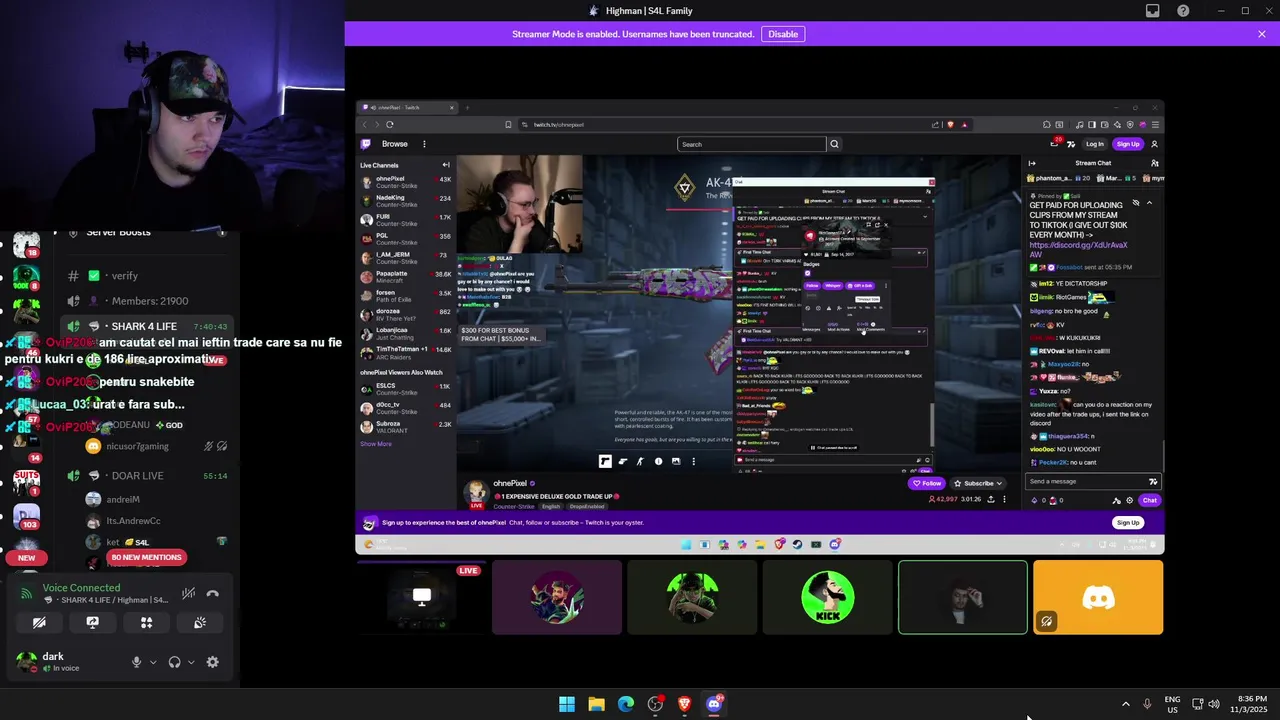
Task: Click Show More under Twitch channels
Action: (x=376, y=444)
